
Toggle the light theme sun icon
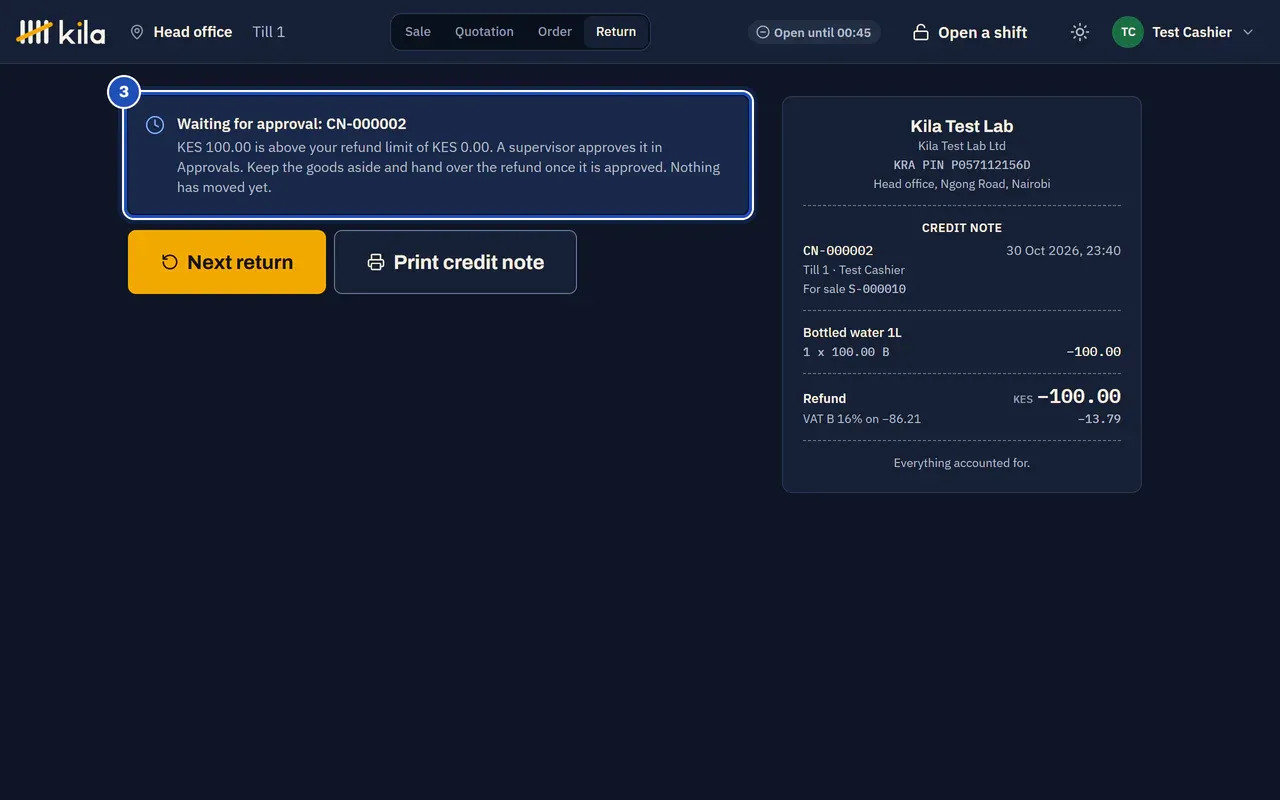[1080, 32]
